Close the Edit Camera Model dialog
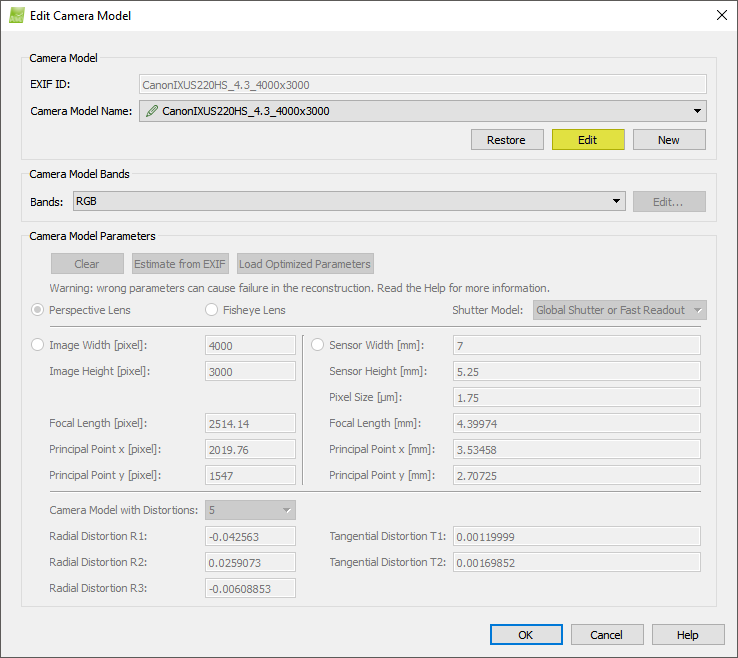The image size is (738, 658). coord(721,16)
